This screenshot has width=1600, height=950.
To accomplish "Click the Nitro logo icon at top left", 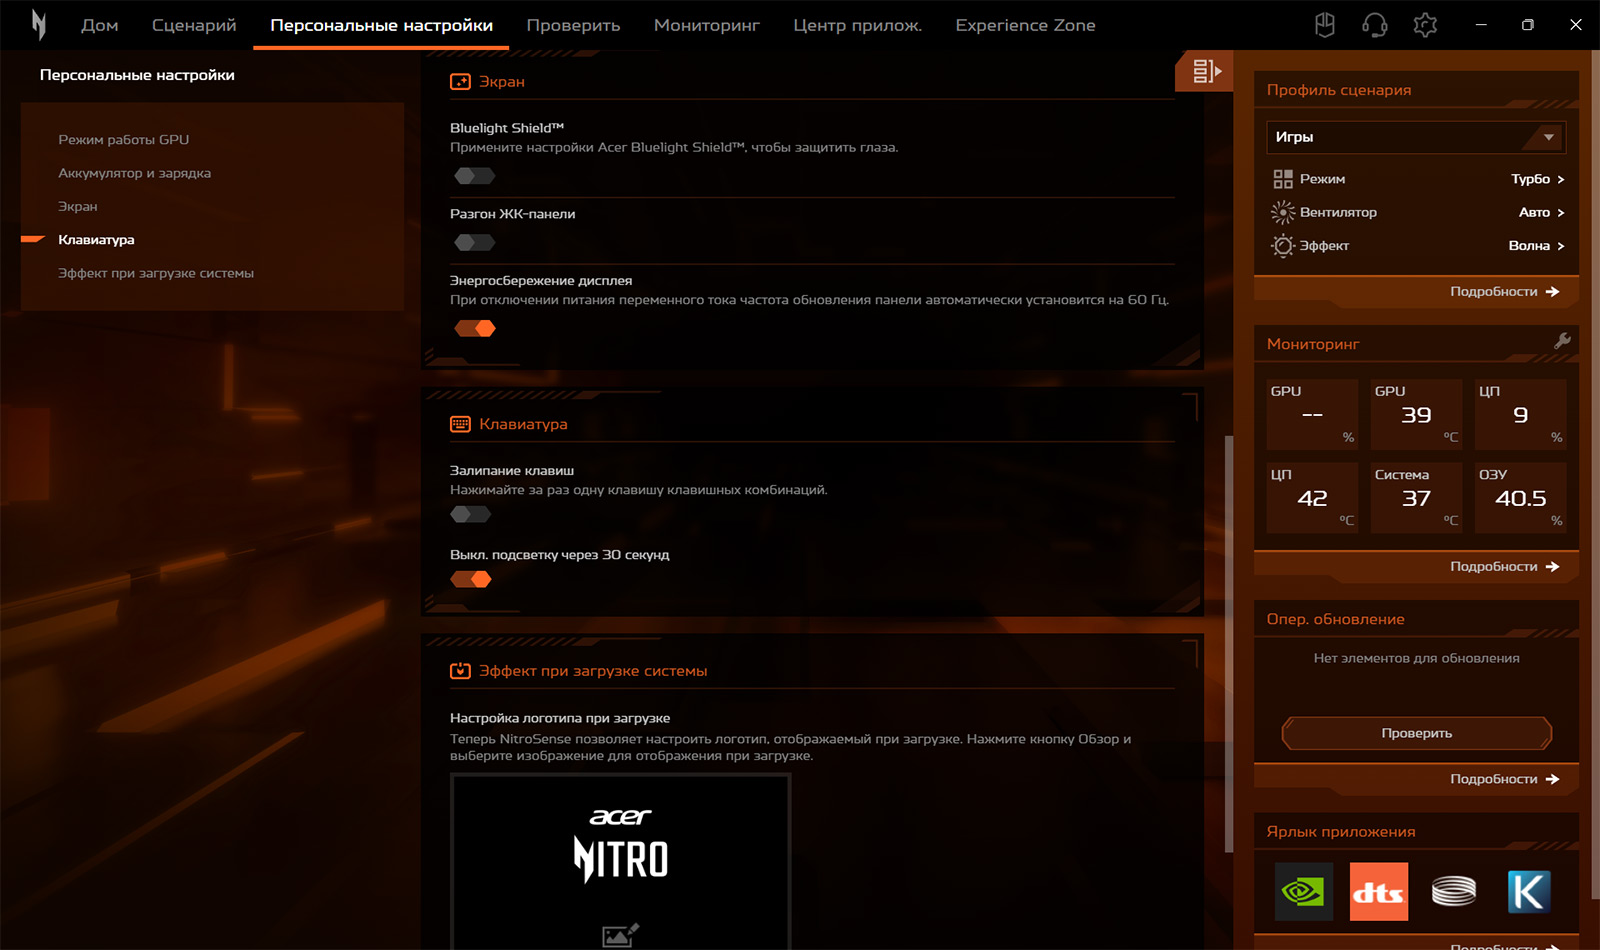I will coord(38,25).
